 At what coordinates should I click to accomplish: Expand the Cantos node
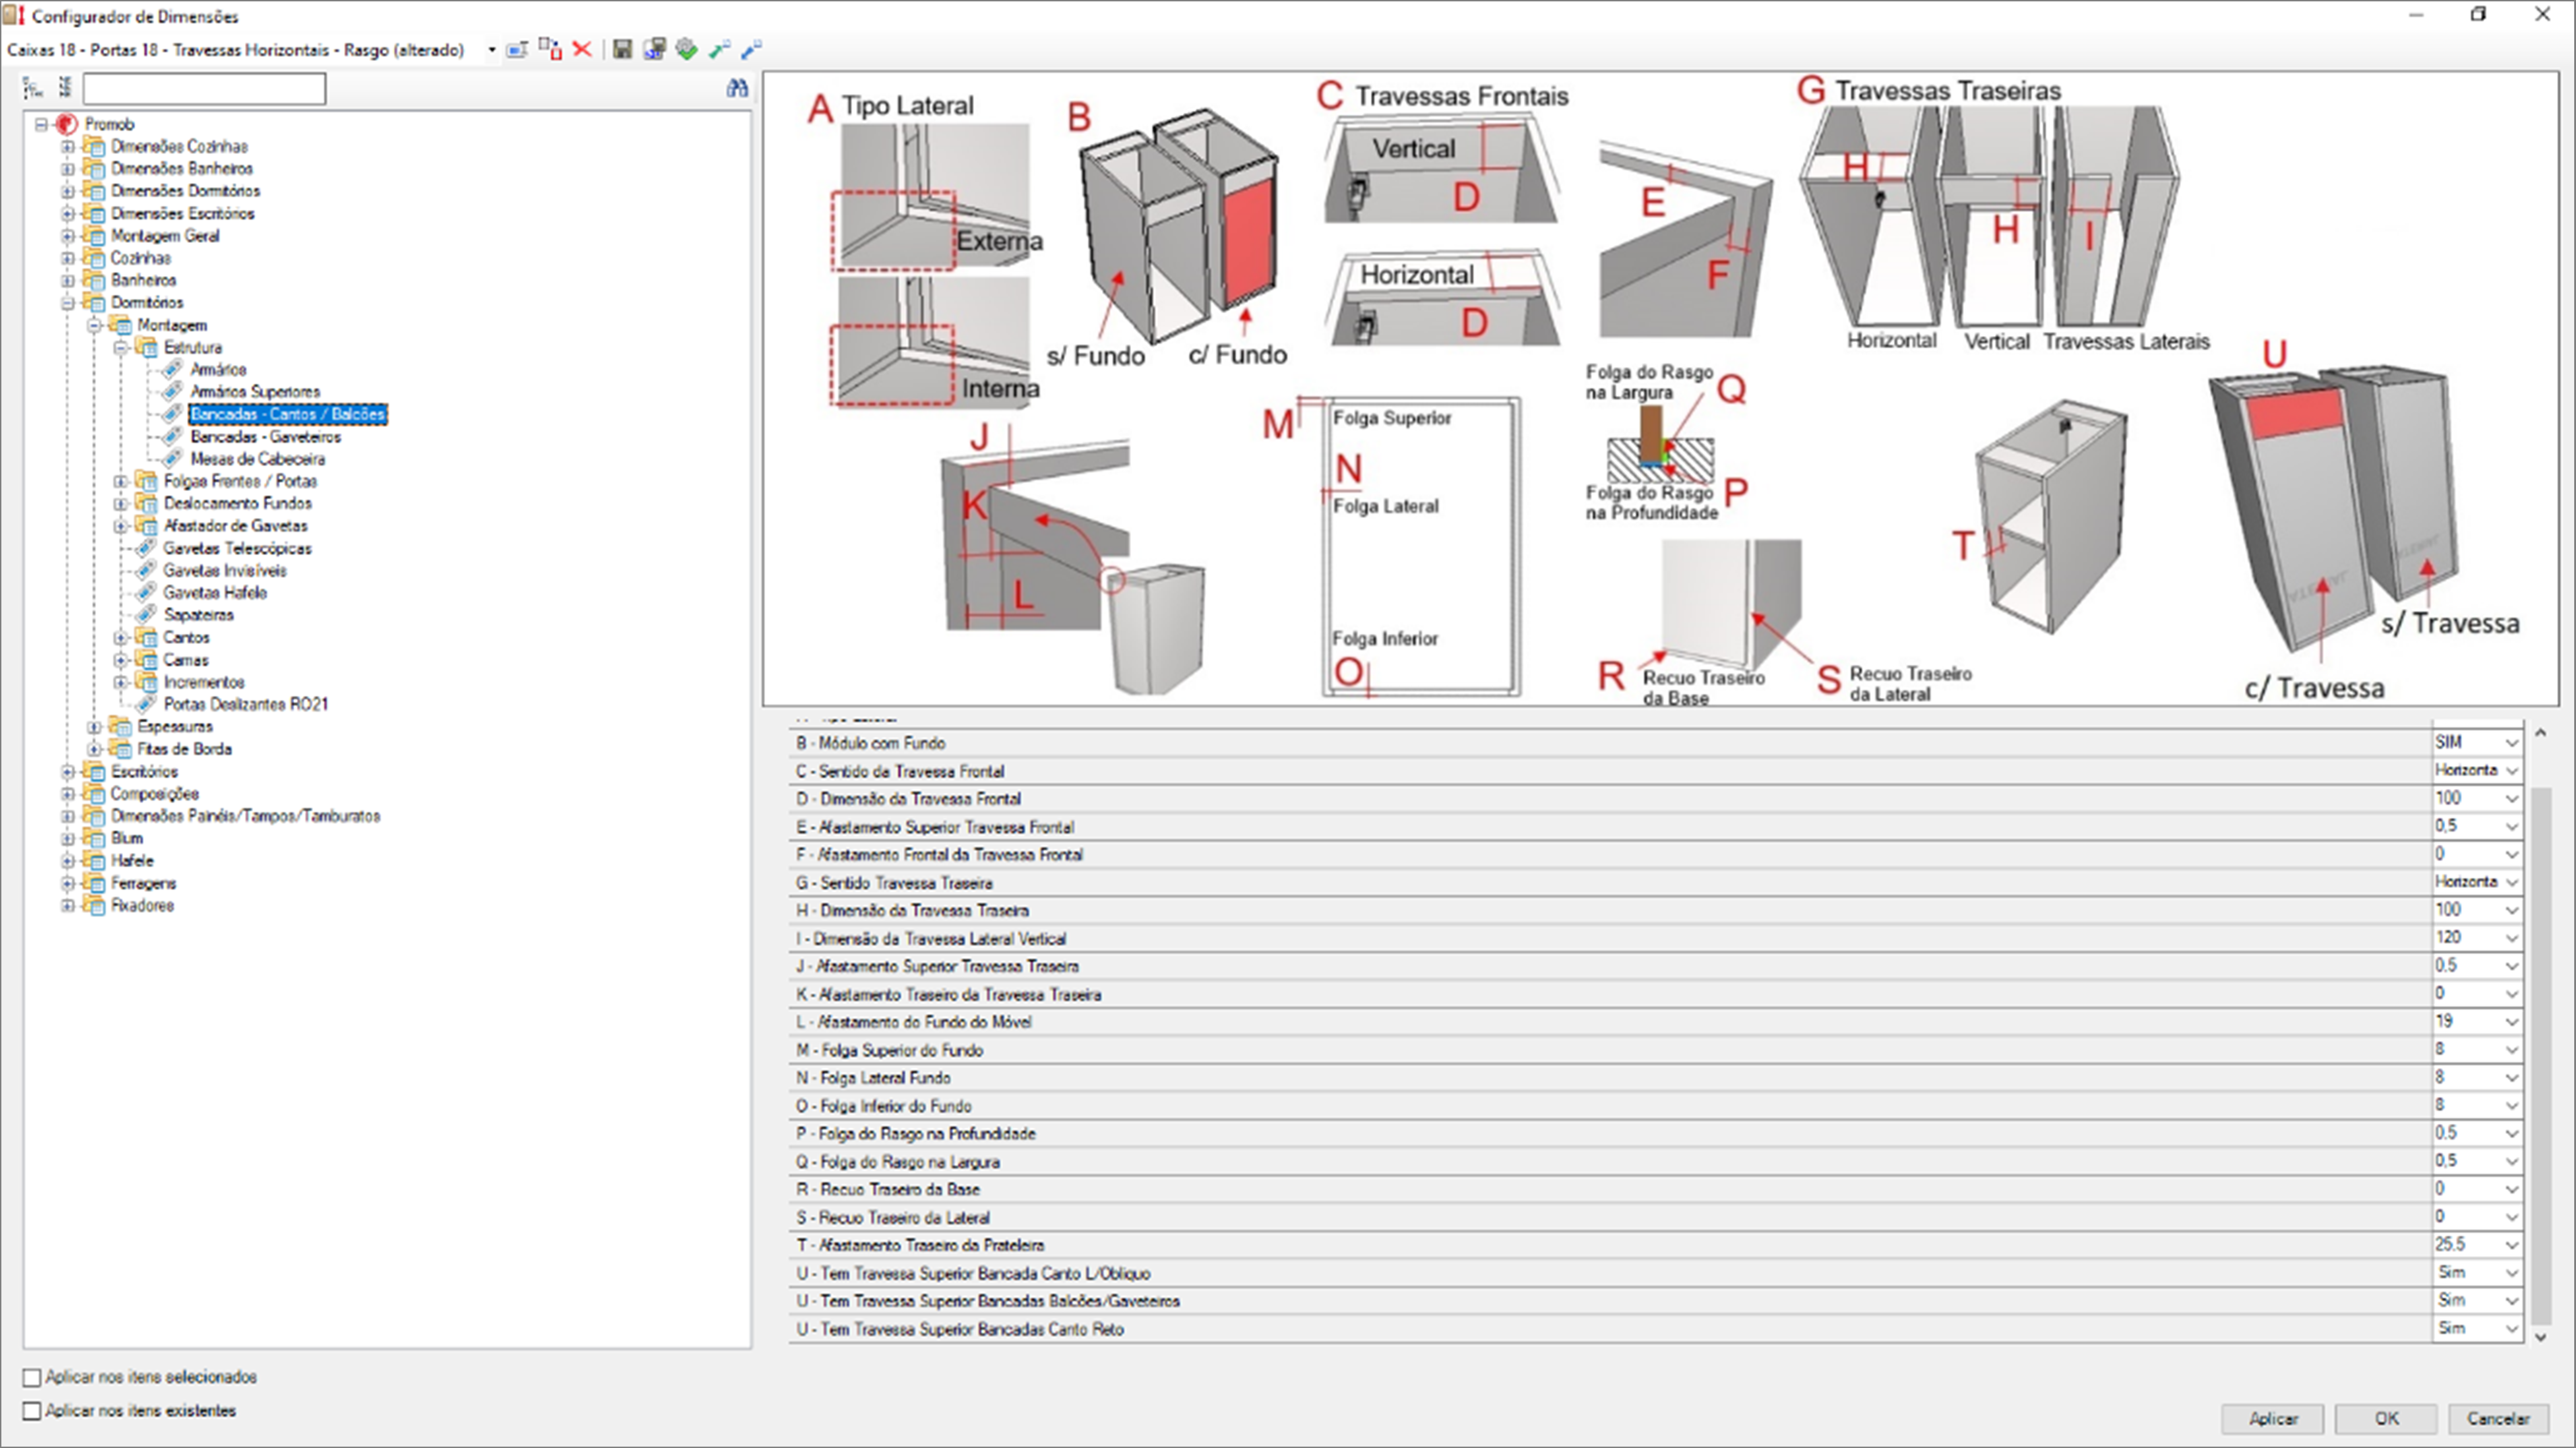click(121, 638)
